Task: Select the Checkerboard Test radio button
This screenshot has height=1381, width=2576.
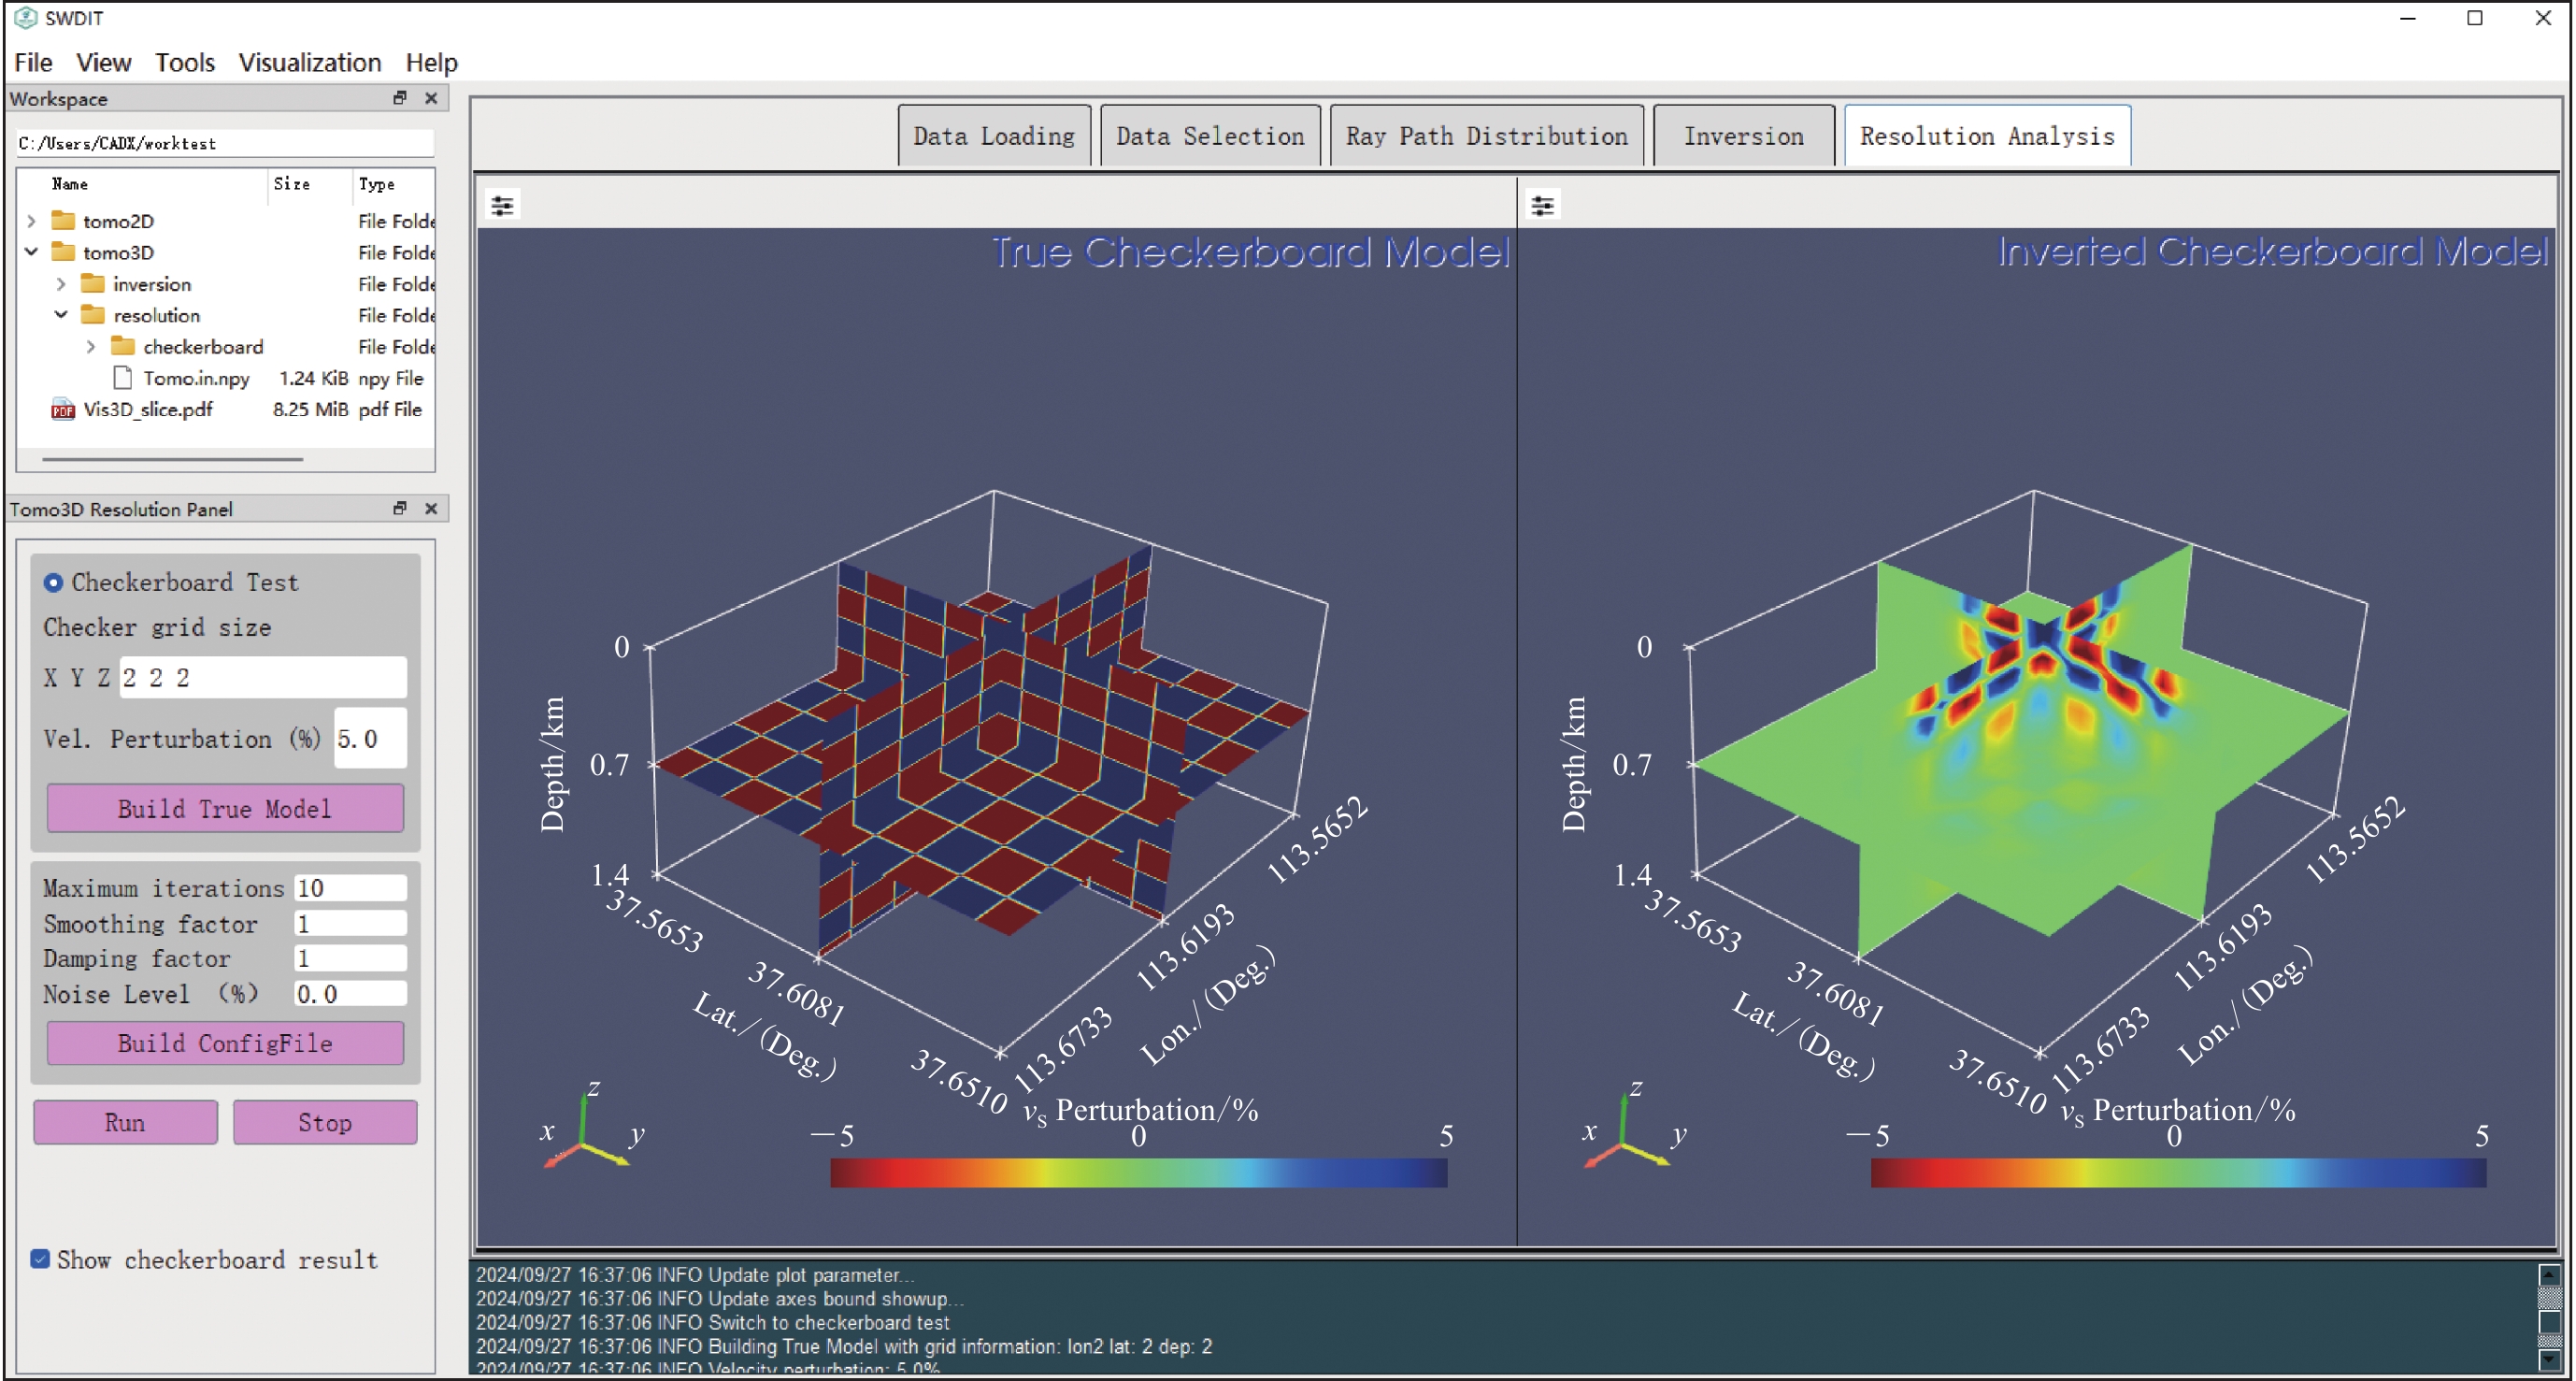Action: (53, 582)
